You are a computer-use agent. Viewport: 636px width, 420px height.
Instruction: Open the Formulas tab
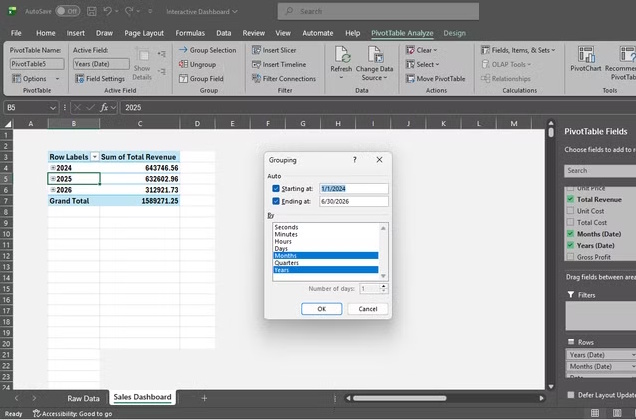pos(190,33)
